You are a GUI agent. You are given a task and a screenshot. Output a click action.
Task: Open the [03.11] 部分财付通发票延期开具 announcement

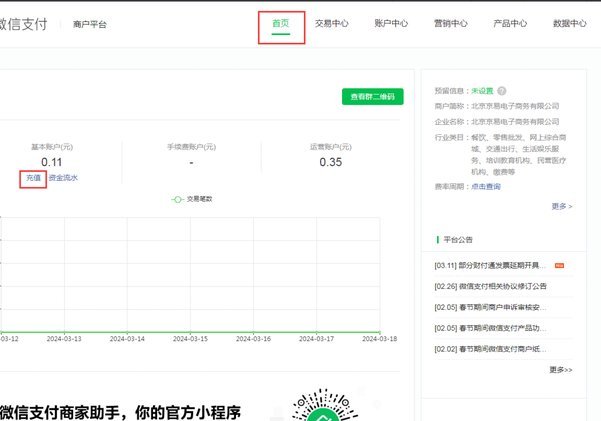coord(490,265)
